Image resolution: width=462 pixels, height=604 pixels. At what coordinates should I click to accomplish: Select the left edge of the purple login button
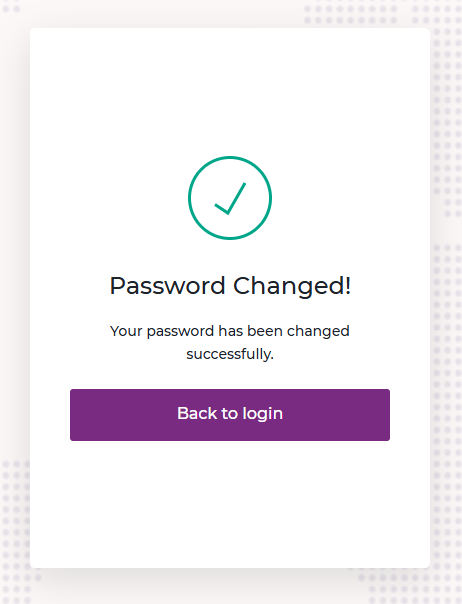point(72,414)
